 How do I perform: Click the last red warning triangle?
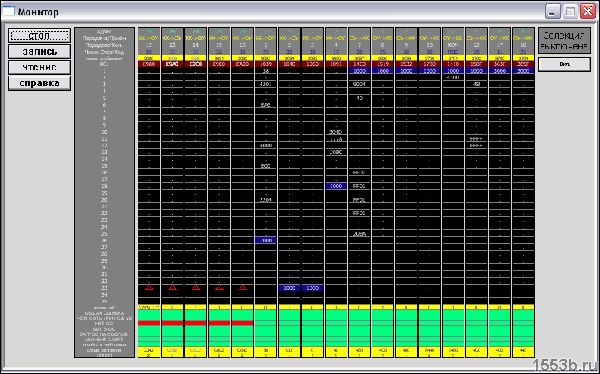click(x=243, y=287)
